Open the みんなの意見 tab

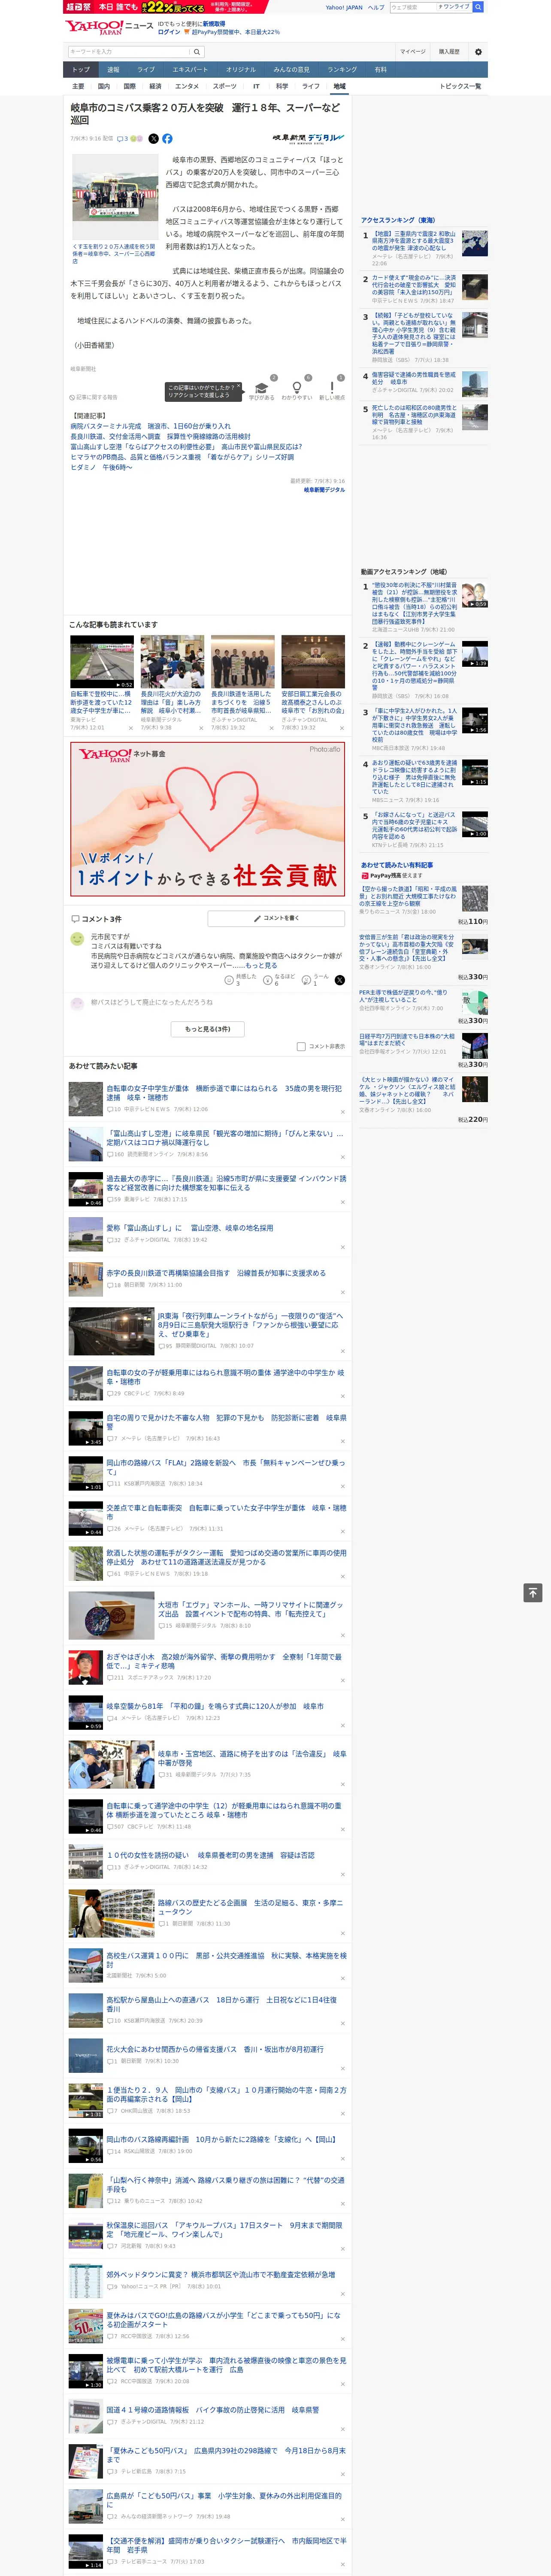click(291, 69)
